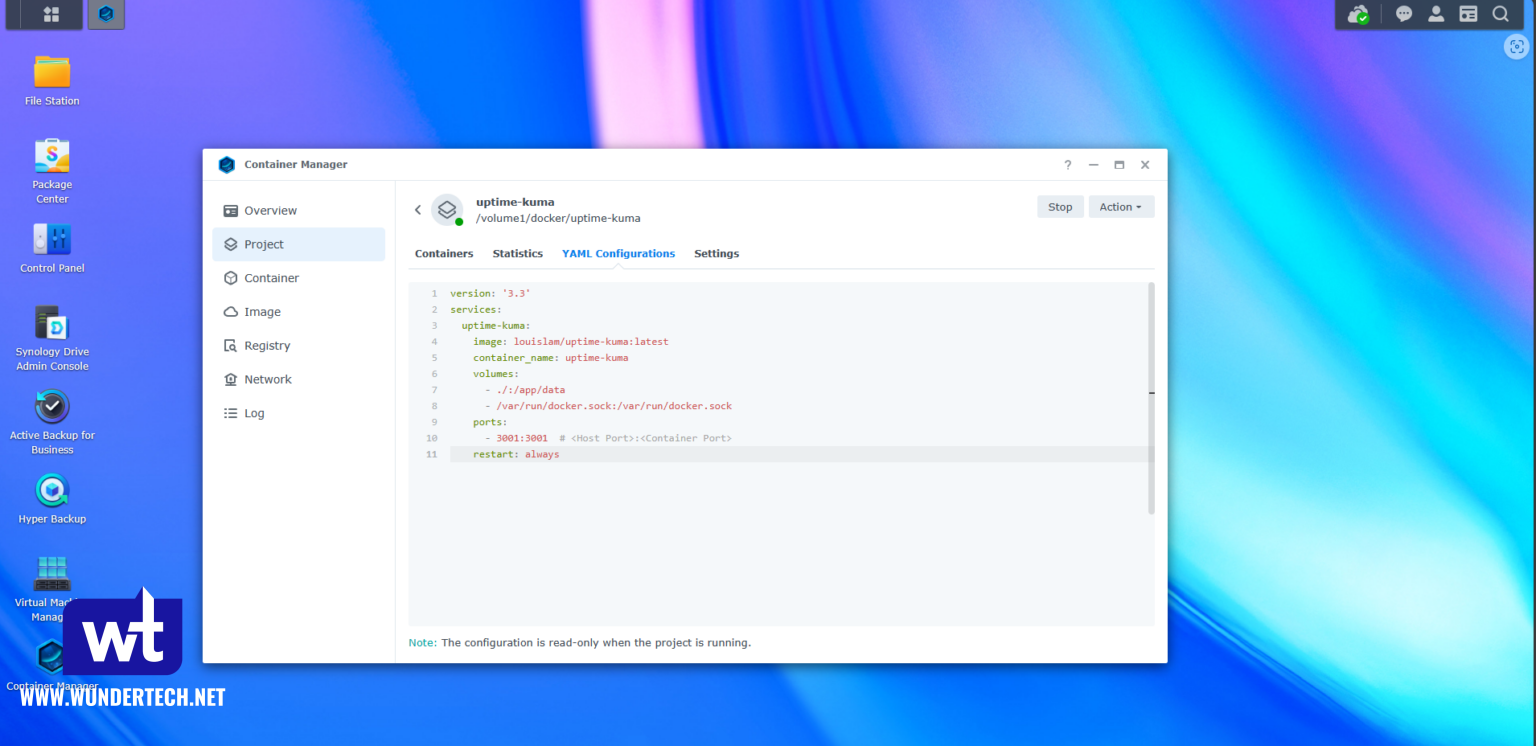Open the Containers tab
The width and height of the screenshot is (1536, 746).
pyautogui.click(x=444, y=254)
